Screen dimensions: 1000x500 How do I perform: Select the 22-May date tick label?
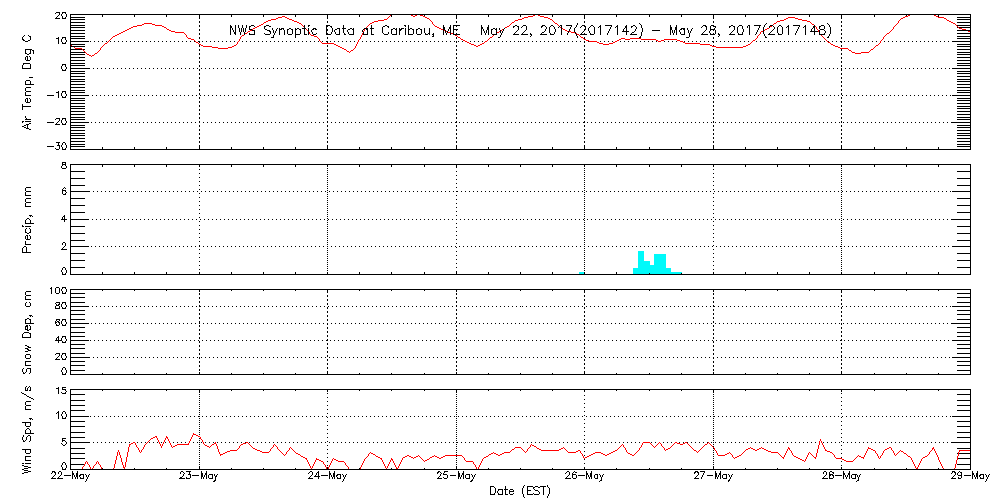[x=71, y=477]
